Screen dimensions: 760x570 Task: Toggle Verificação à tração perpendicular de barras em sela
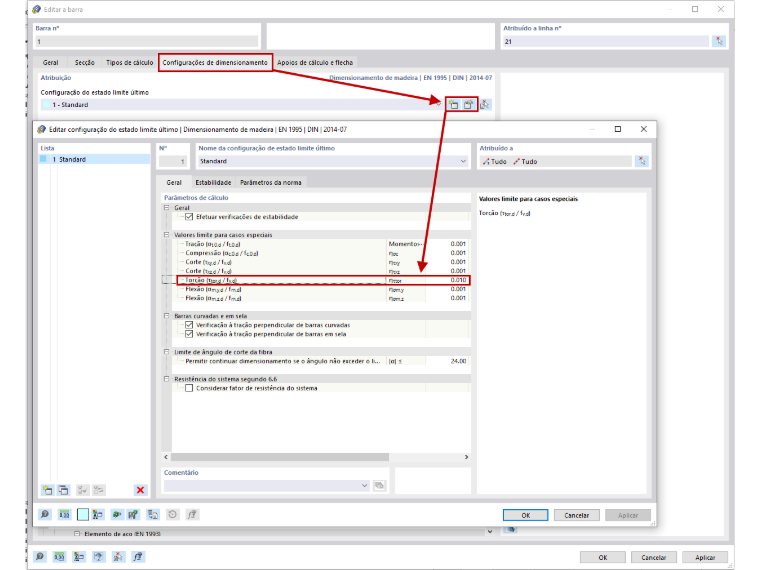pos(189,334)
